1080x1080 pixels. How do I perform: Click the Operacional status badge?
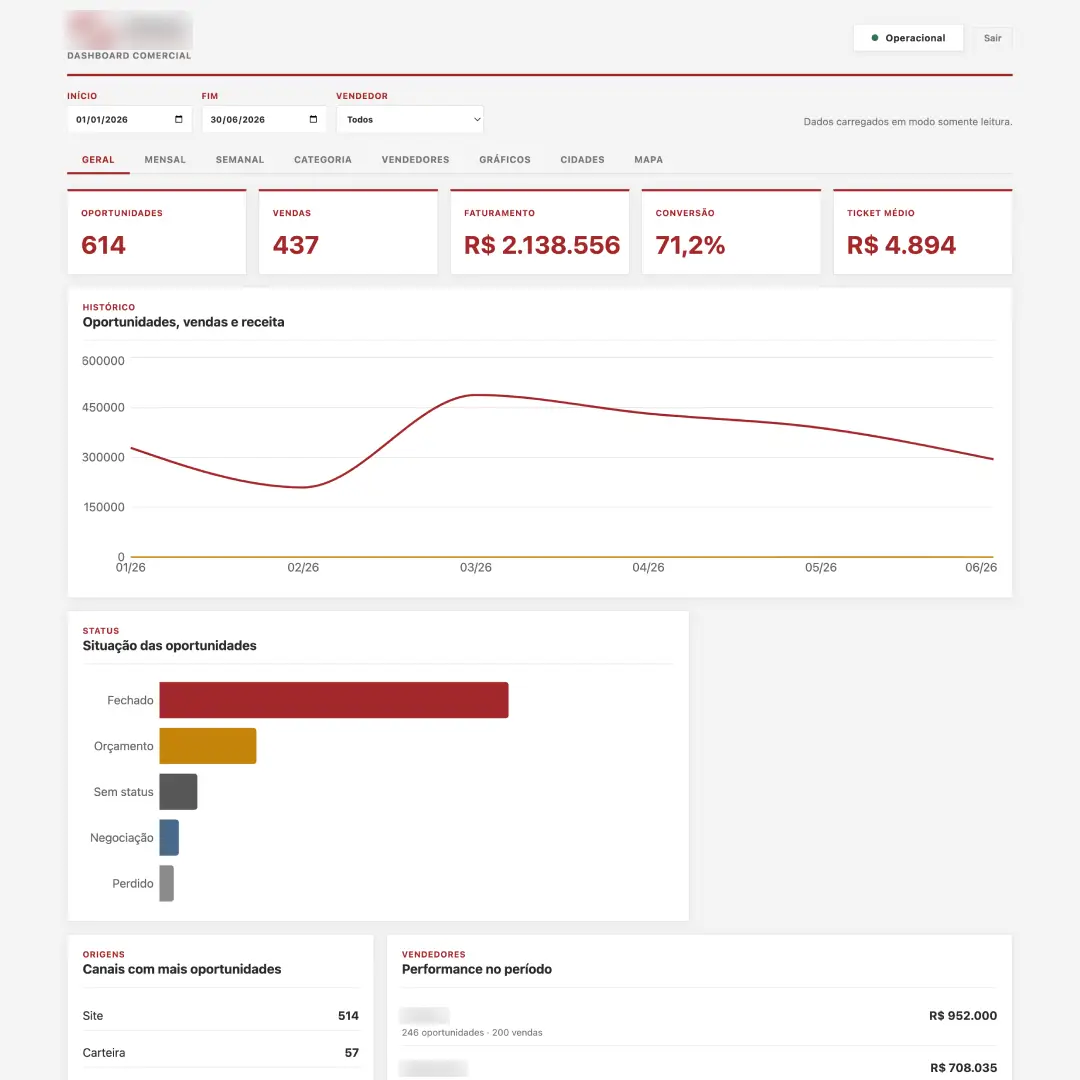pyautogui.click(x=908, y=38)
